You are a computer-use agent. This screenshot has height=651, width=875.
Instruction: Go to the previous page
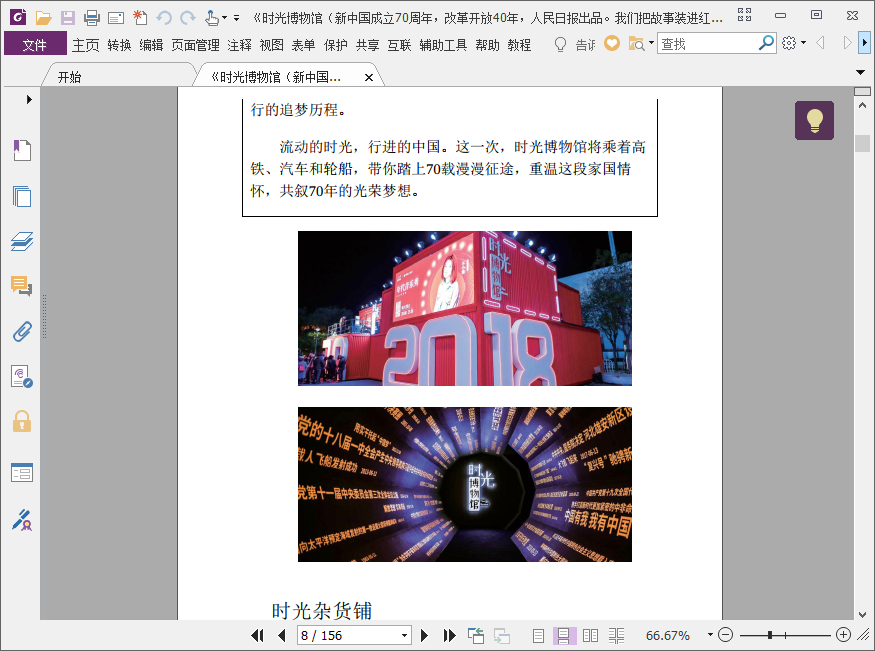(x=282, y=635)
